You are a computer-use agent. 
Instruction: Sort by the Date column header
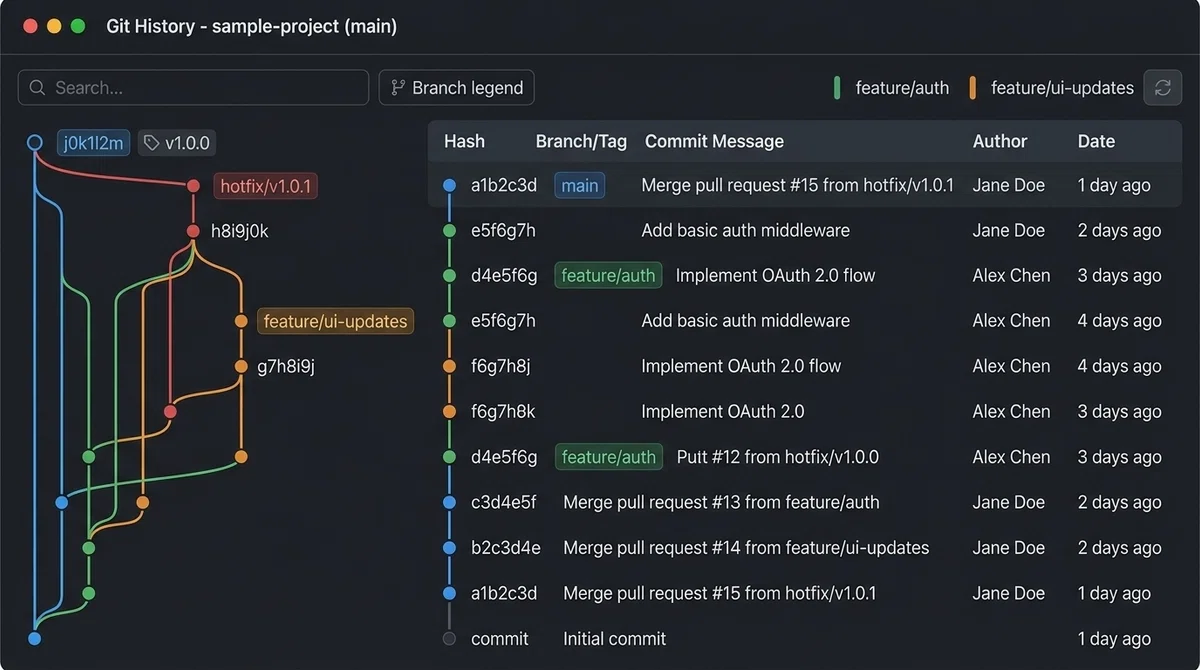1096,141
